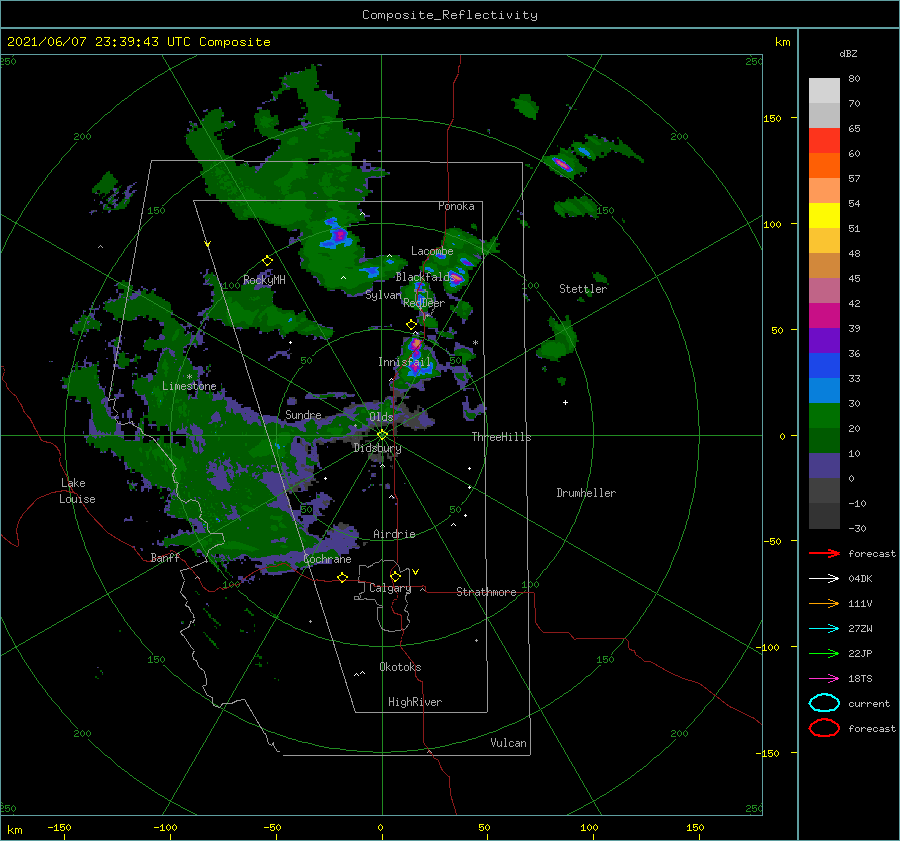Click the magenta 18TS arrow in the legend
This screenshot has width=900, height=841.
tap(824, 679)
